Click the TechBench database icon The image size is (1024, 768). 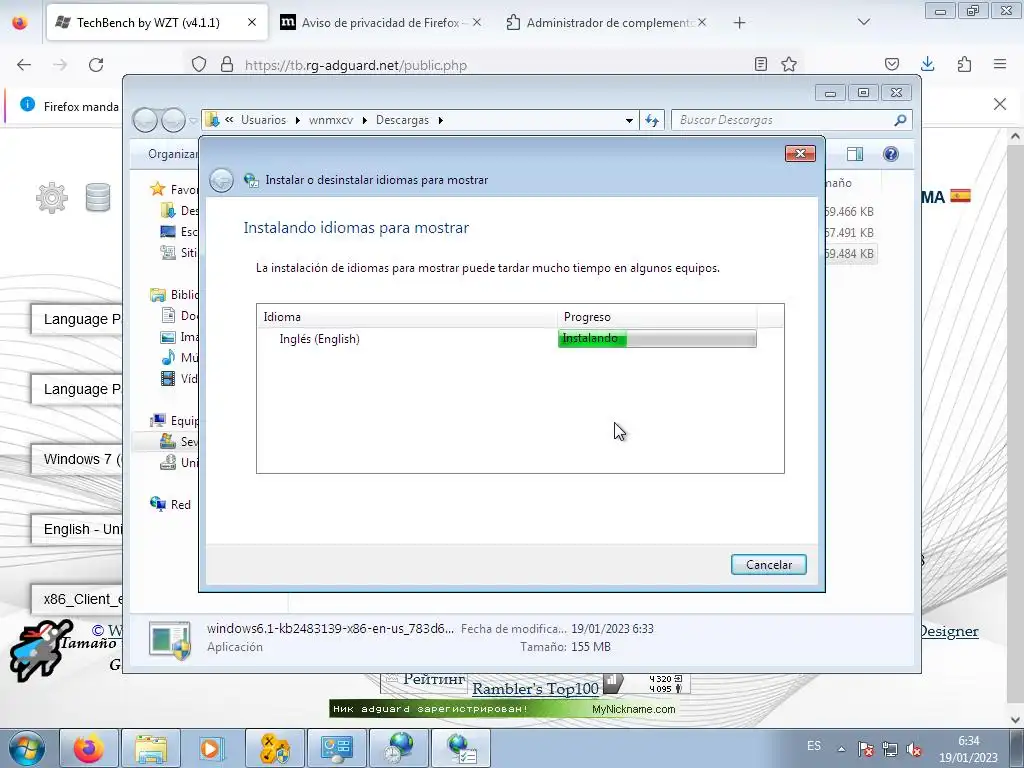tap(98, 197)
